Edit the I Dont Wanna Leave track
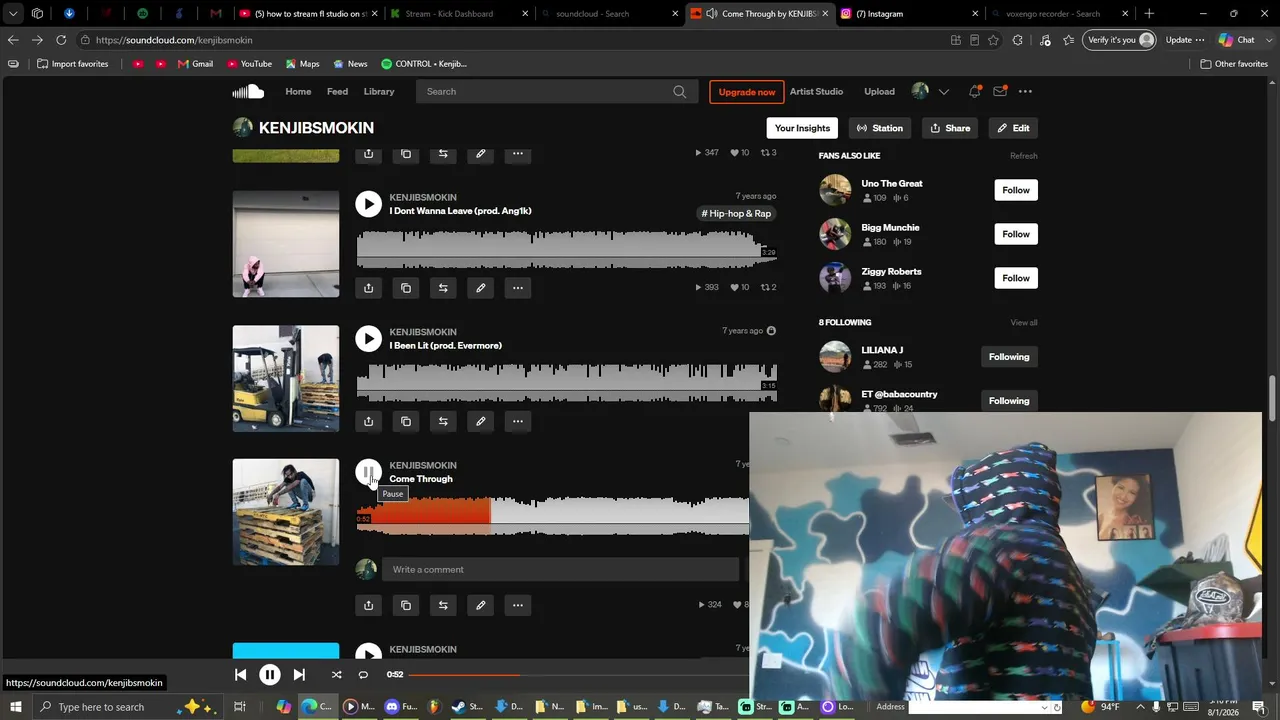Screen dimensions: 1280x720 480,288
